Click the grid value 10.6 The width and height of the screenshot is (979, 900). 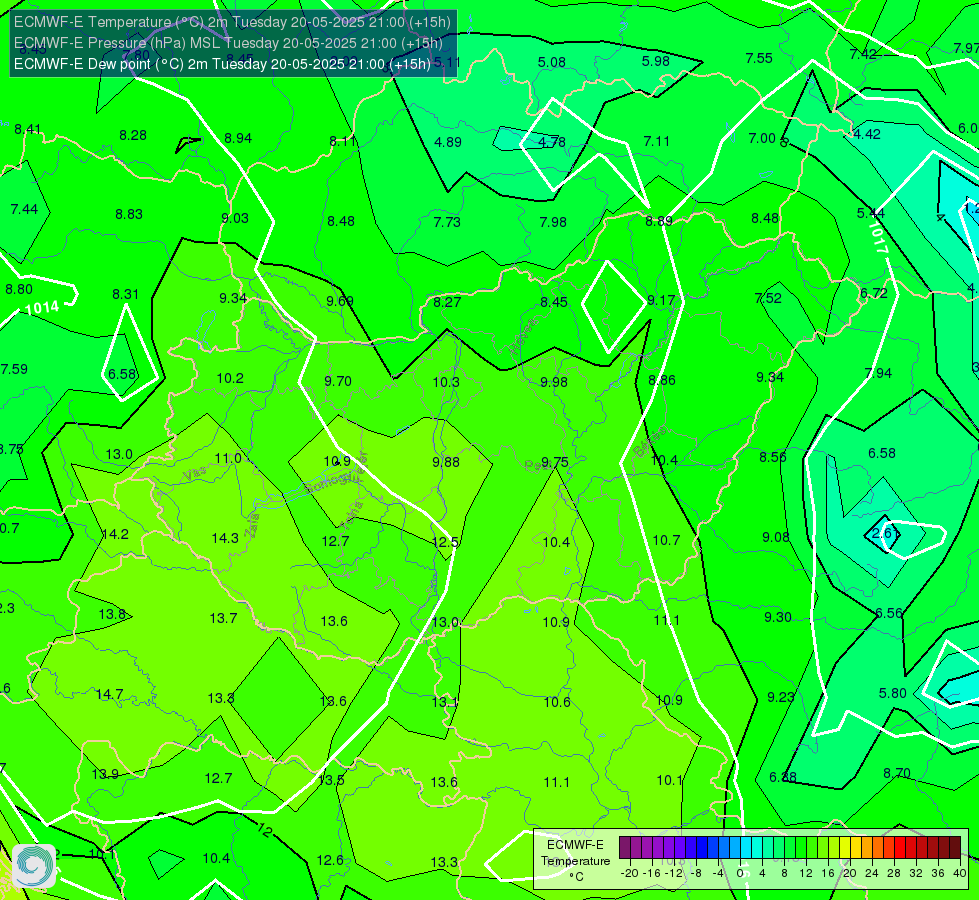click(556, 702)
